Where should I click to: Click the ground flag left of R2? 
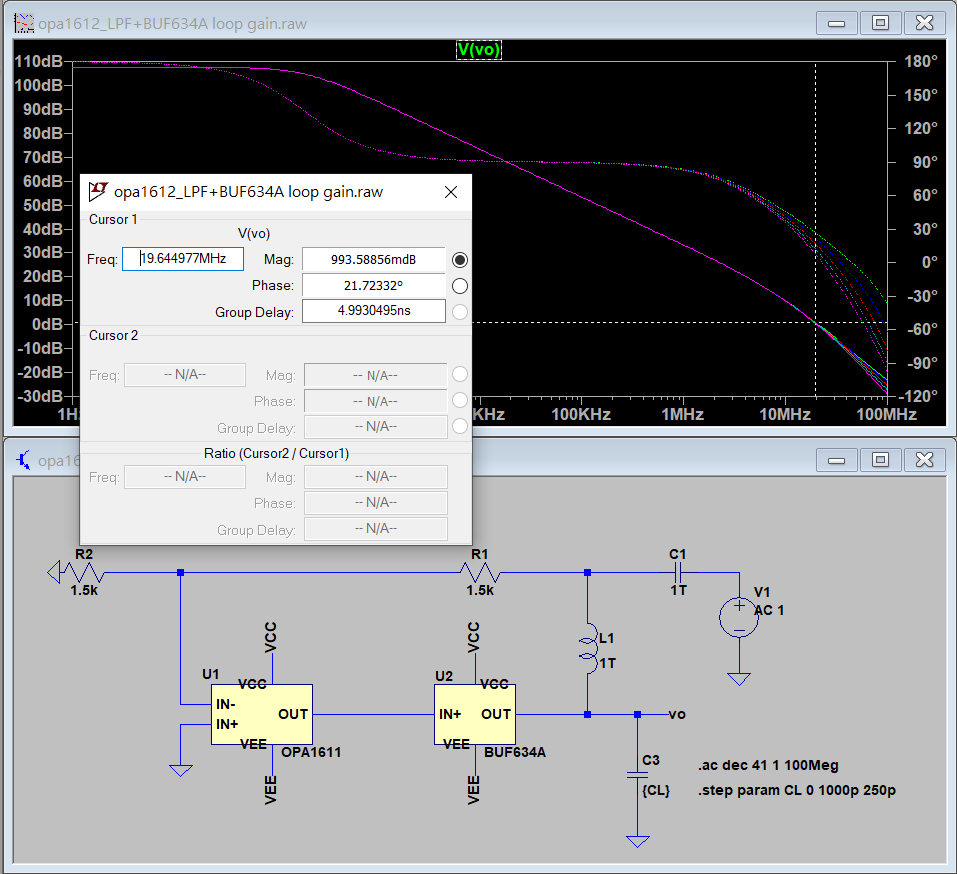pos(54,572)
